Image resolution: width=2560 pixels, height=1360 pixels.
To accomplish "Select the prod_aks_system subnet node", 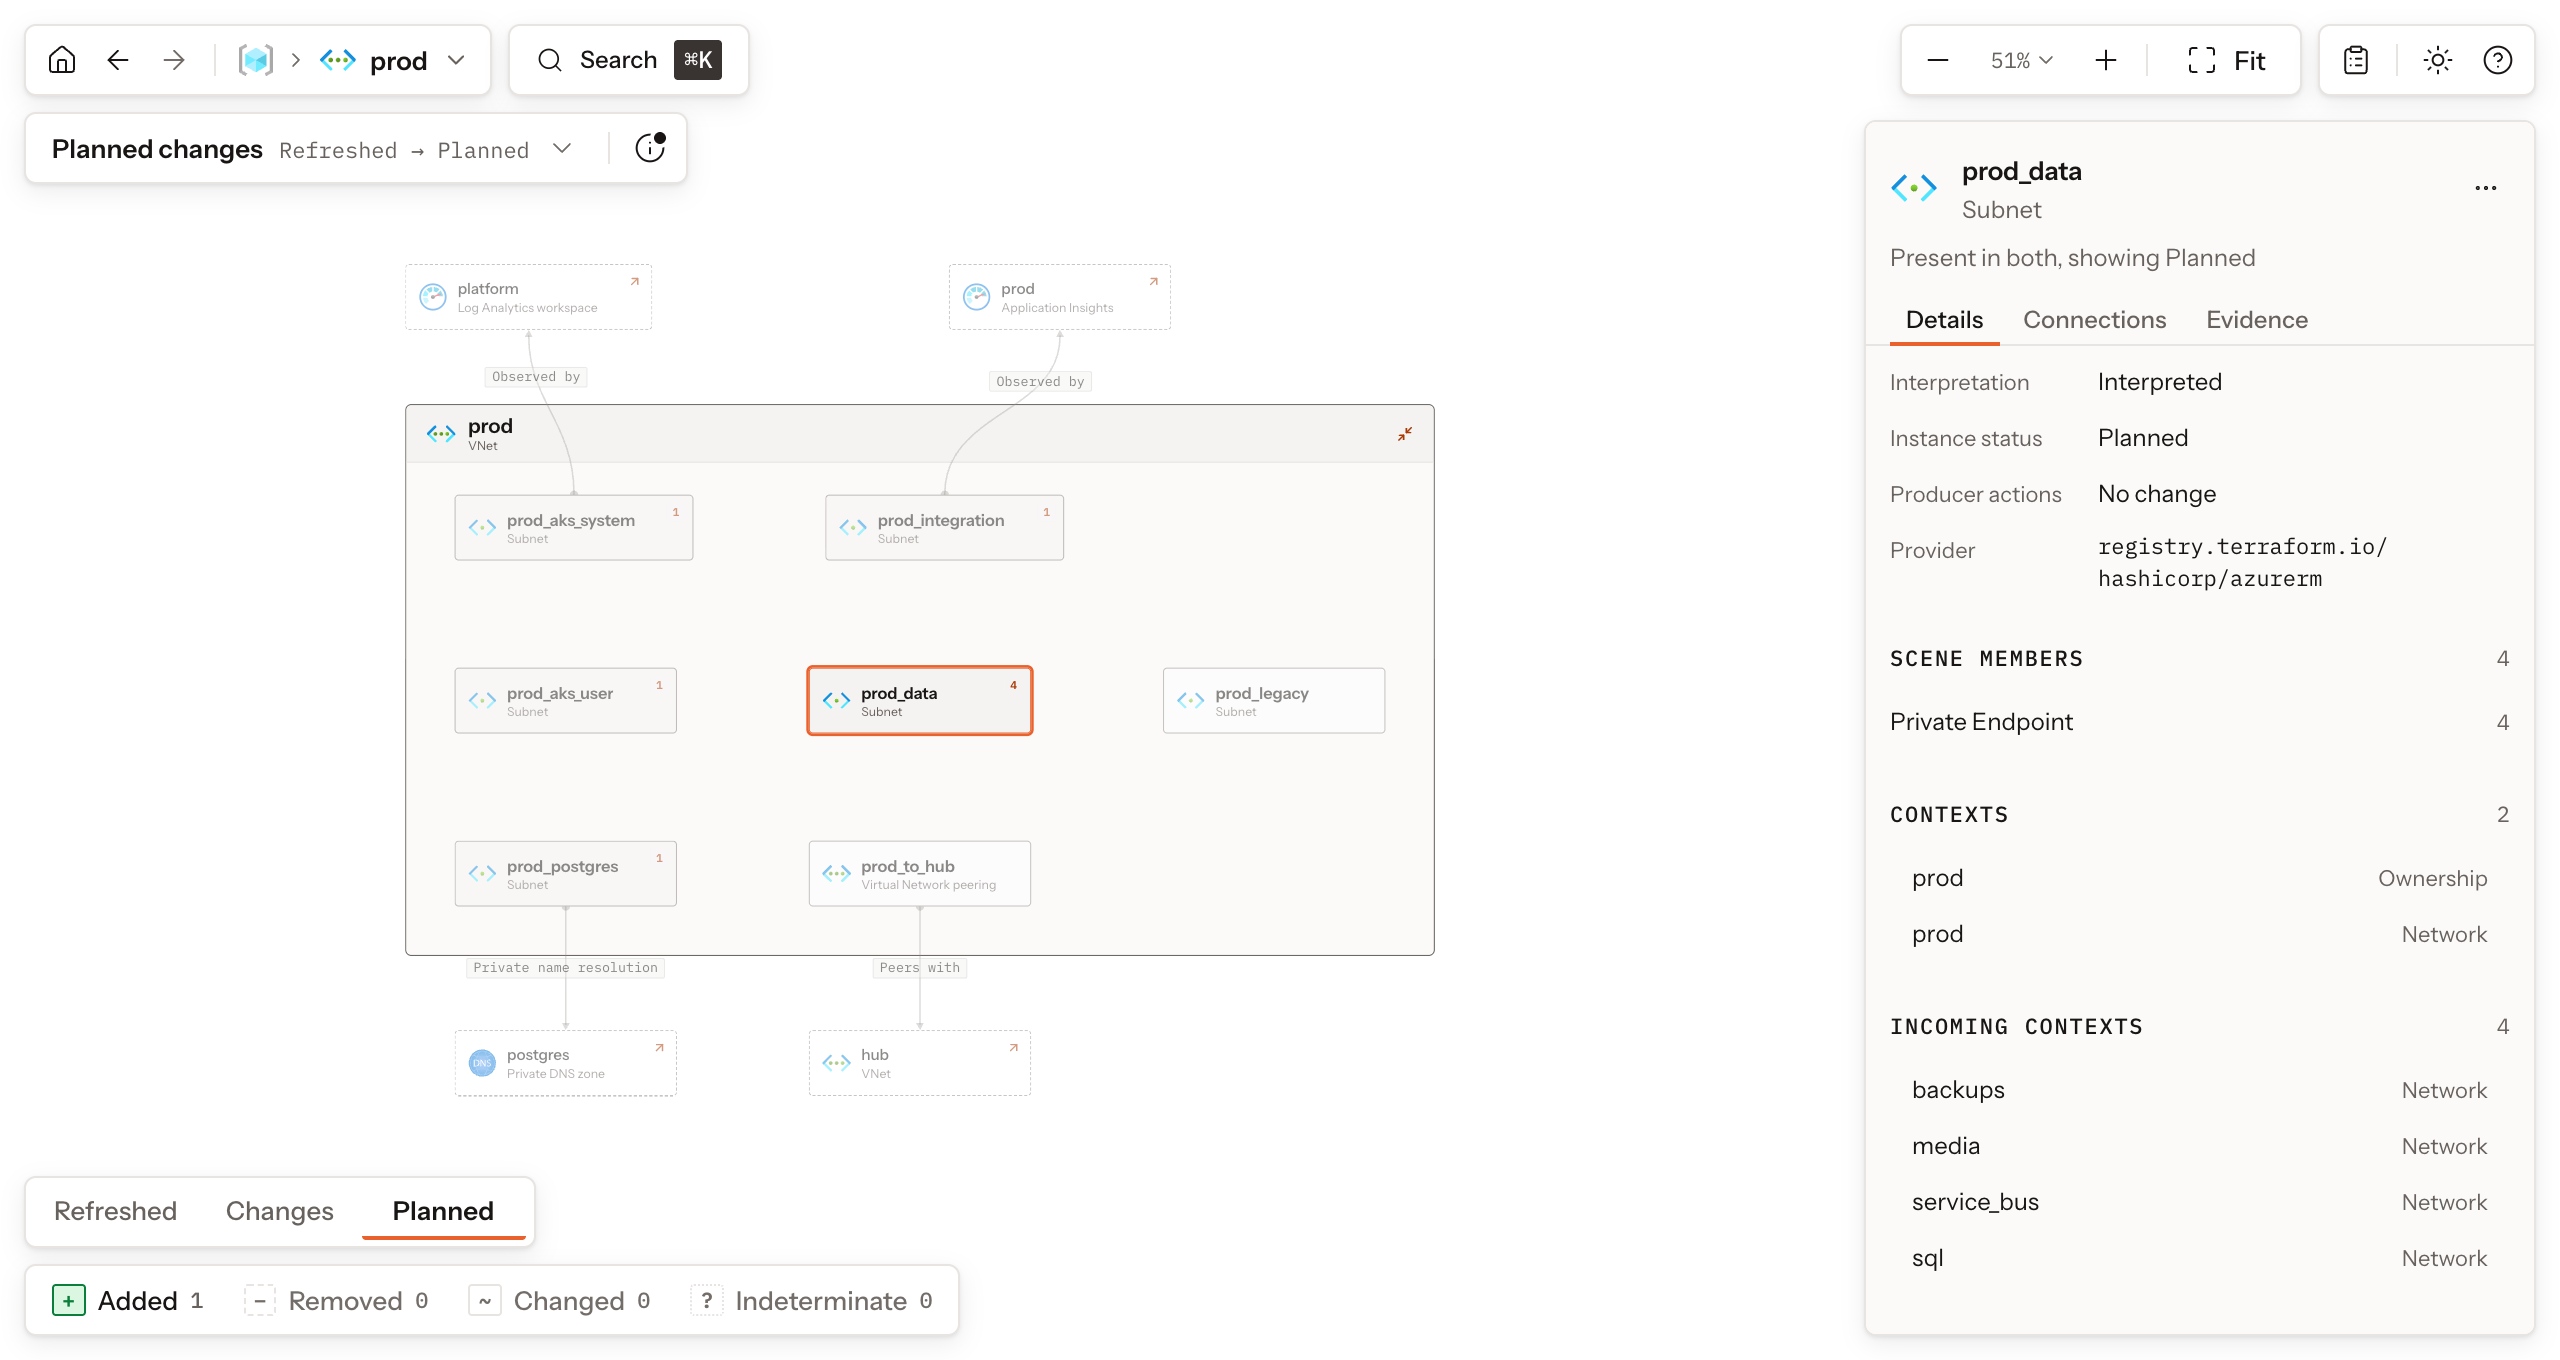I will coord(574,528).
